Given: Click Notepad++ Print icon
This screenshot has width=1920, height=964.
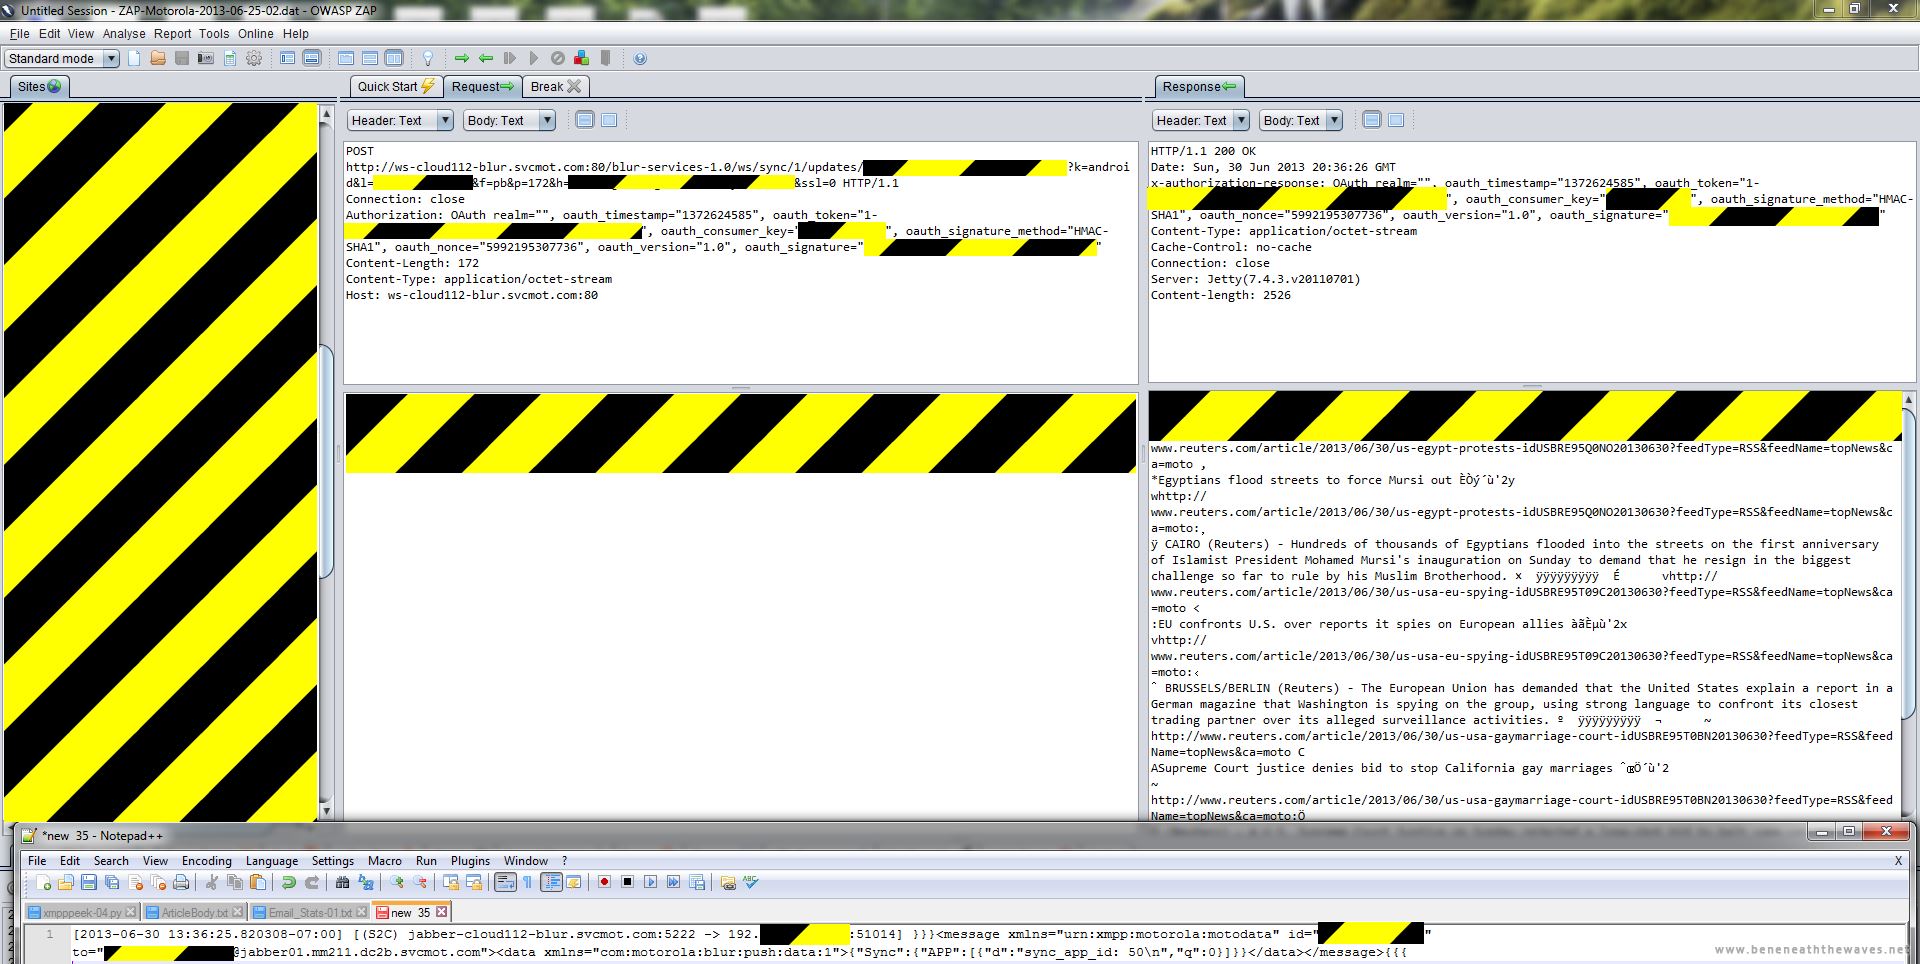Looking at the screenshot, I should 181,882.
